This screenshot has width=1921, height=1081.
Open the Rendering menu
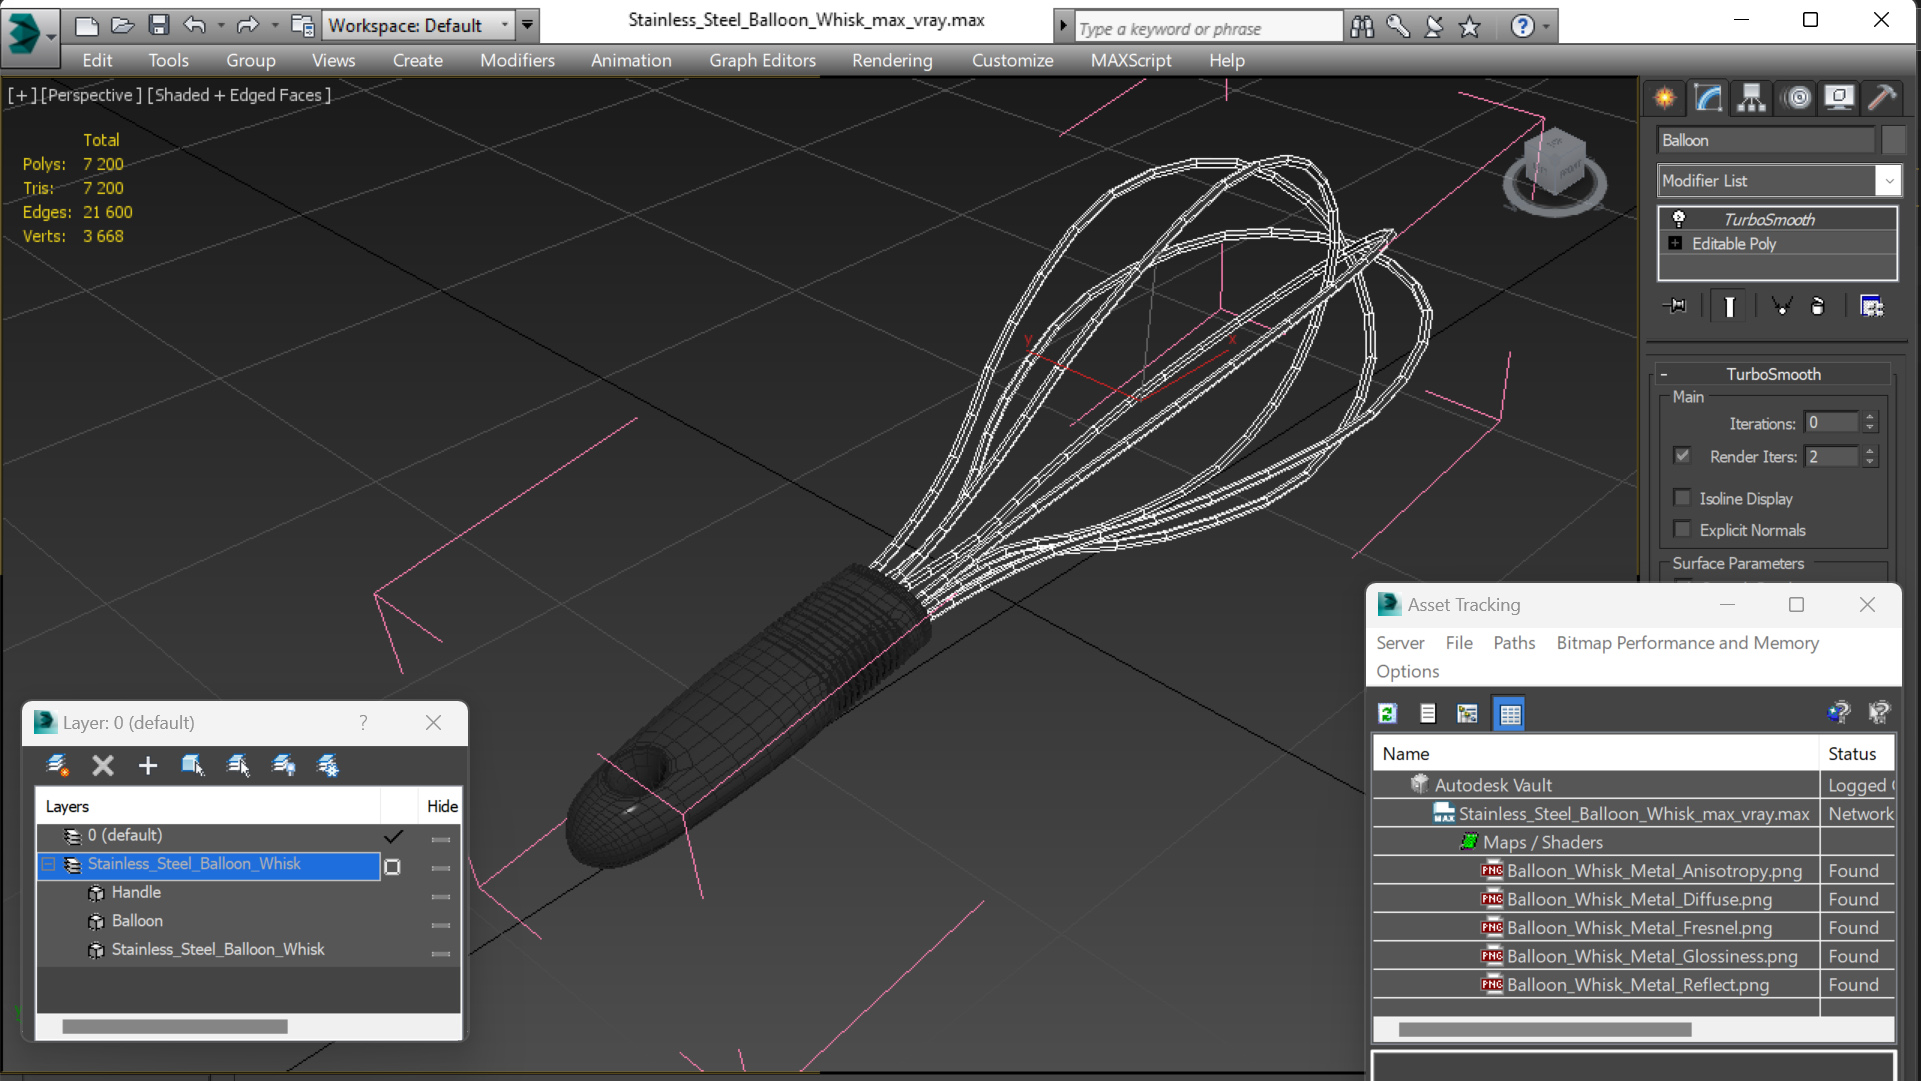[892, 60]
